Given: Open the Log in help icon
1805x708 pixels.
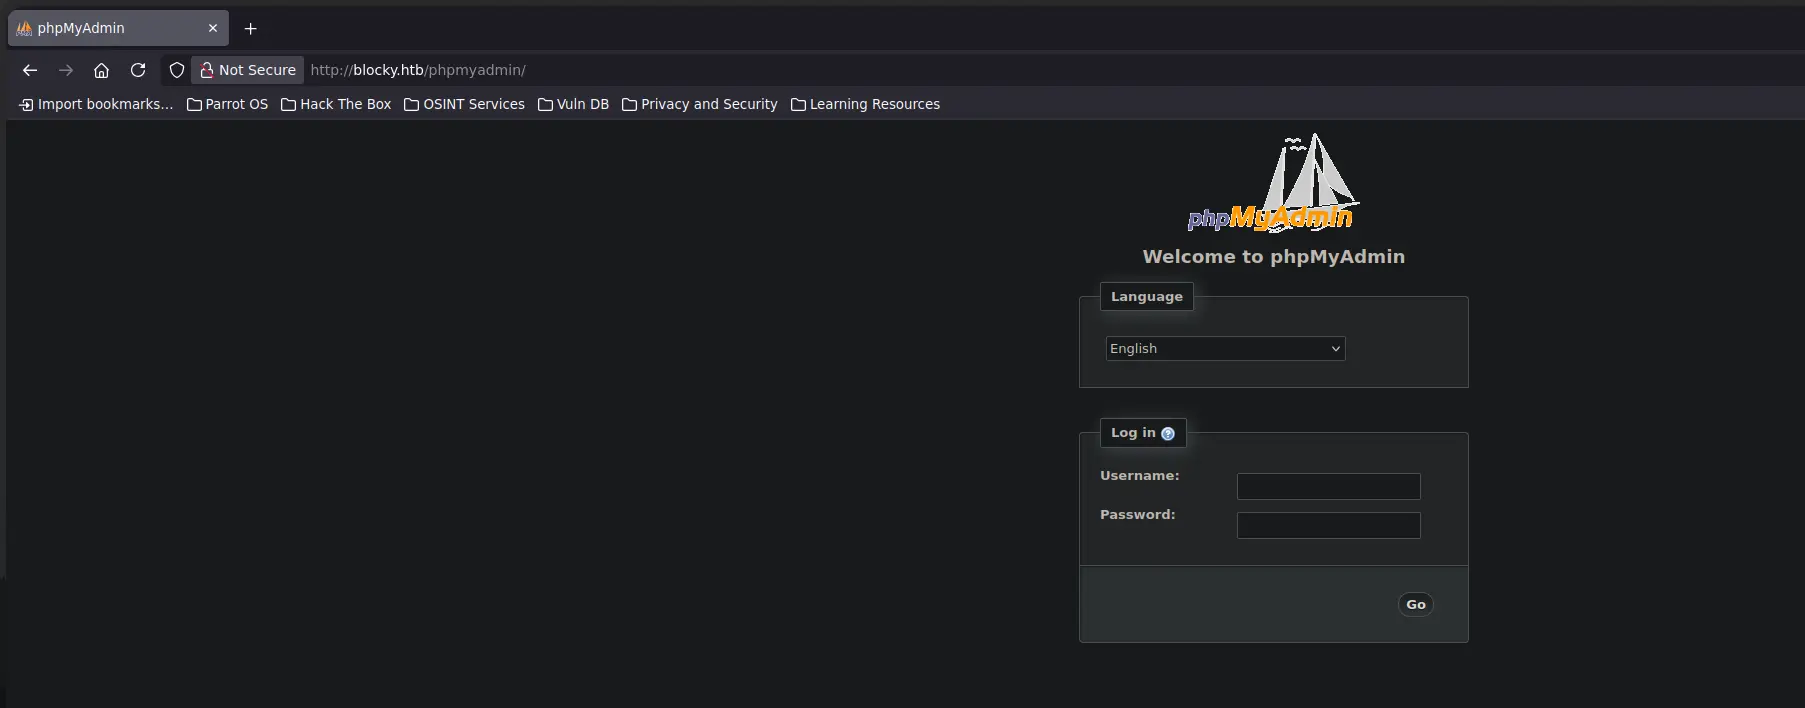Looking at the screenshot, I should (x=1167, y=434).
